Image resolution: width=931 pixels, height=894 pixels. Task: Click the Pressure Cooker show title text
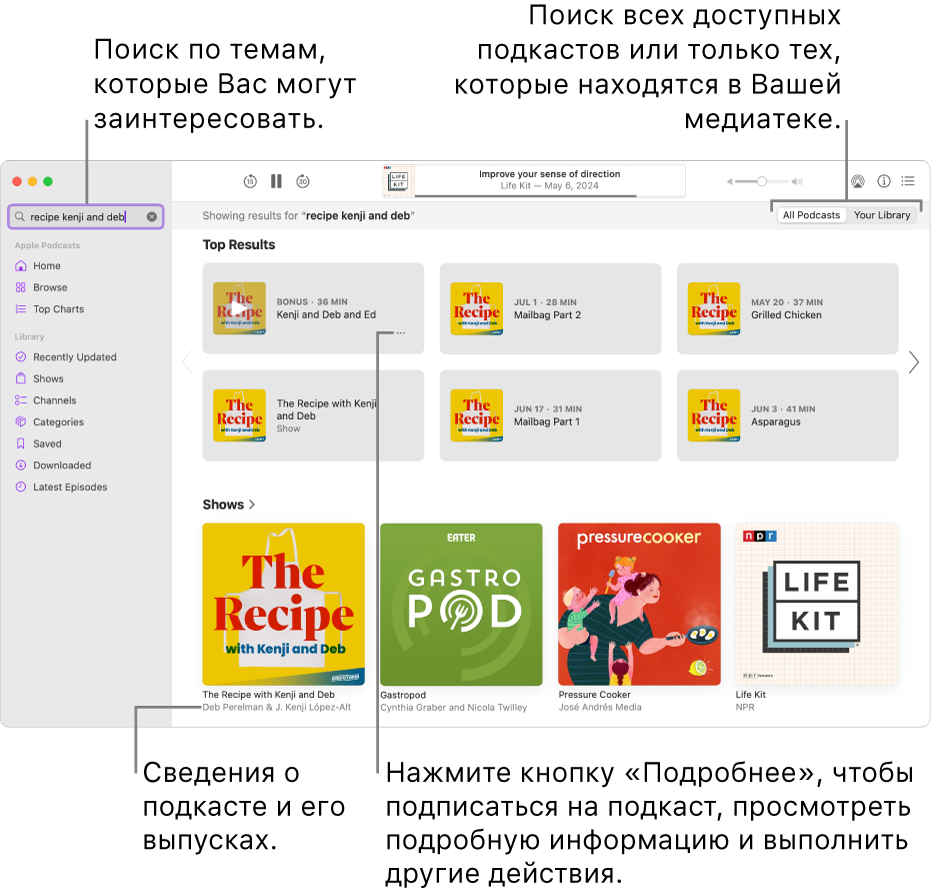pos(594,695)
